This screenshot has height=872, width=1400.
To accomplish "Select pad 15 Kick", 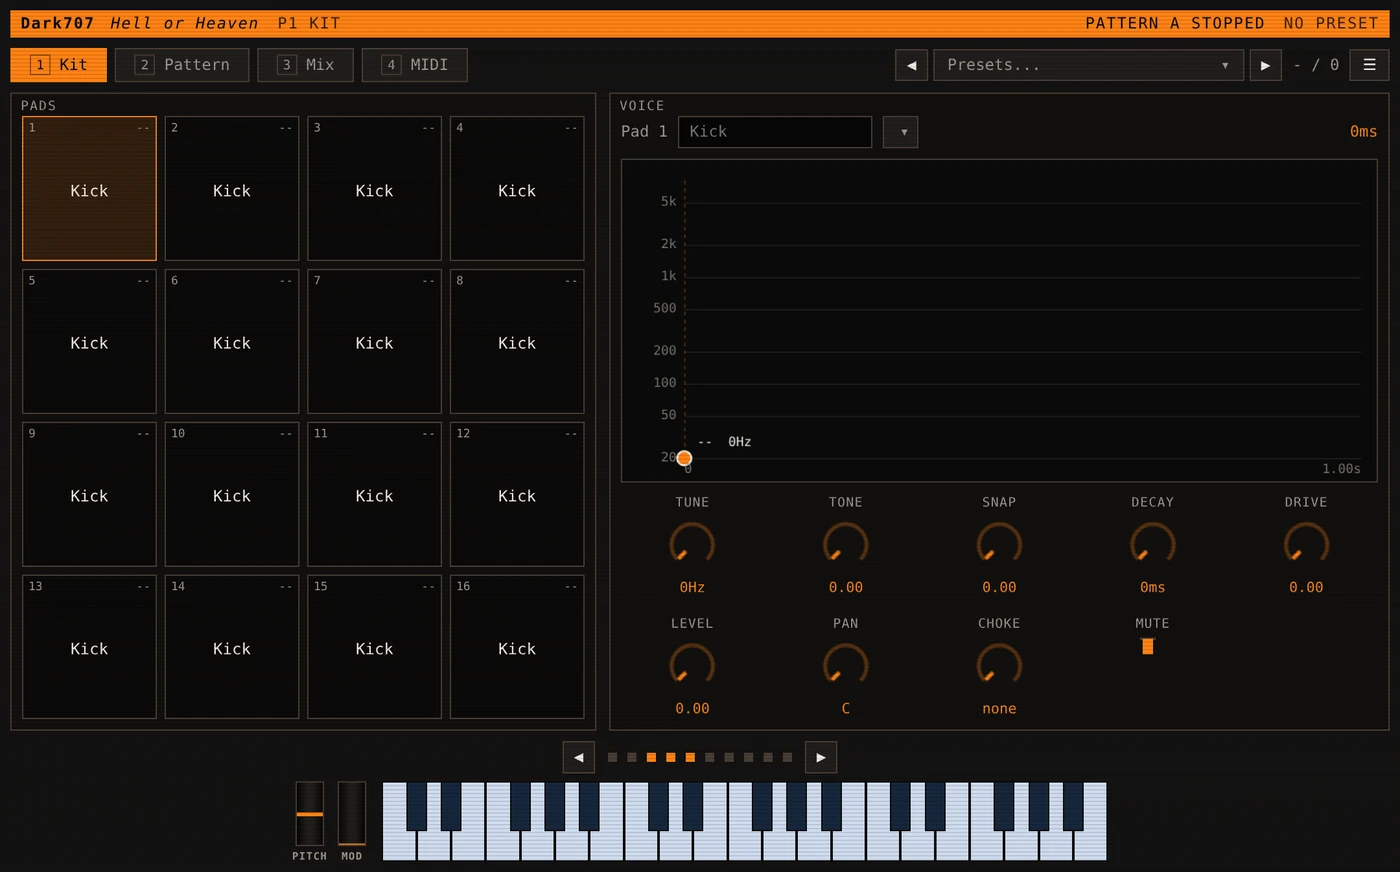I will [374, 647].
